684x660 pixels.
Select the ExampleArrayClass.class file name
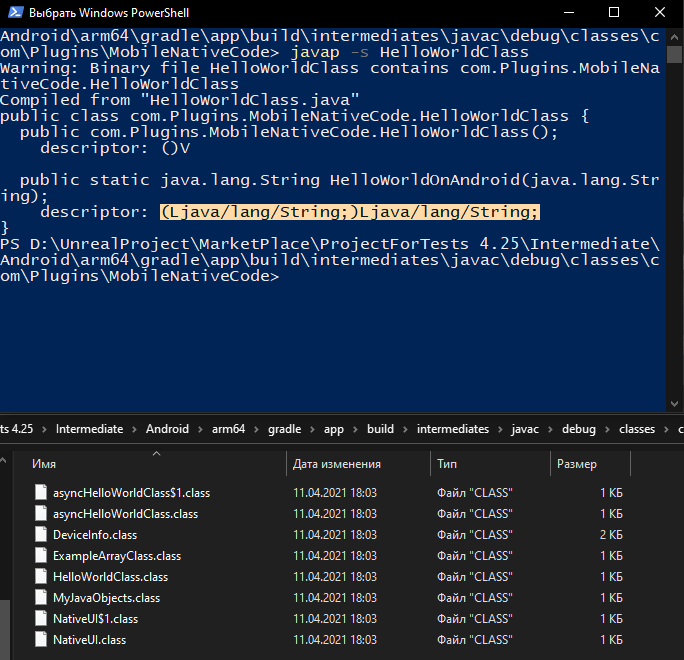coord(116,556)
